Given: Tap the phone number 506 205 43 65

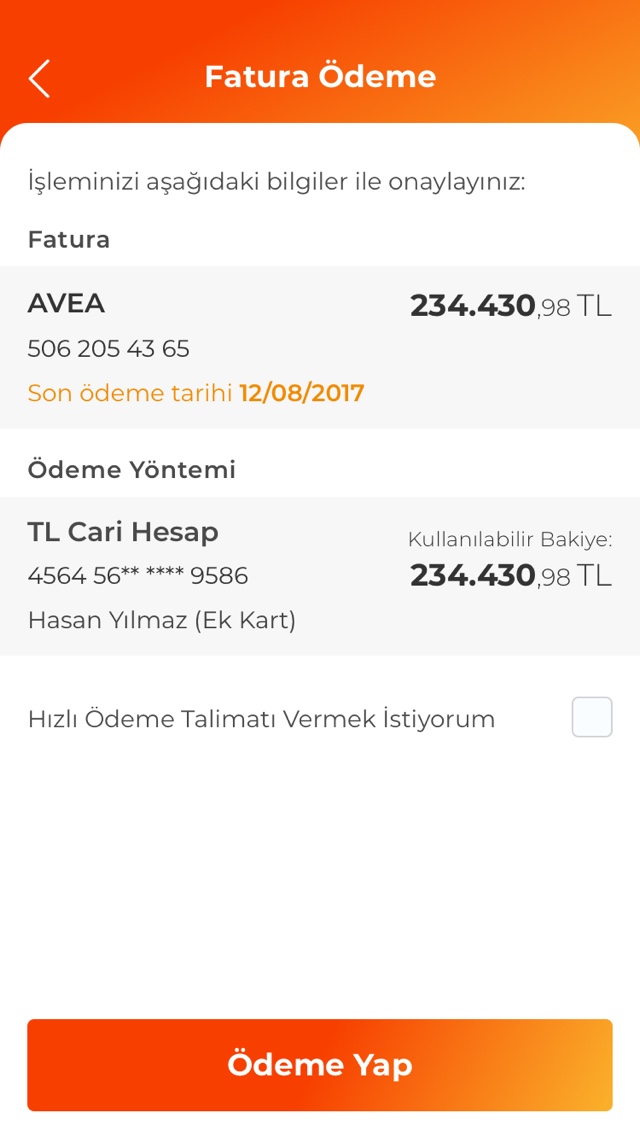Looking at the screenshot, I should [108, 349].
